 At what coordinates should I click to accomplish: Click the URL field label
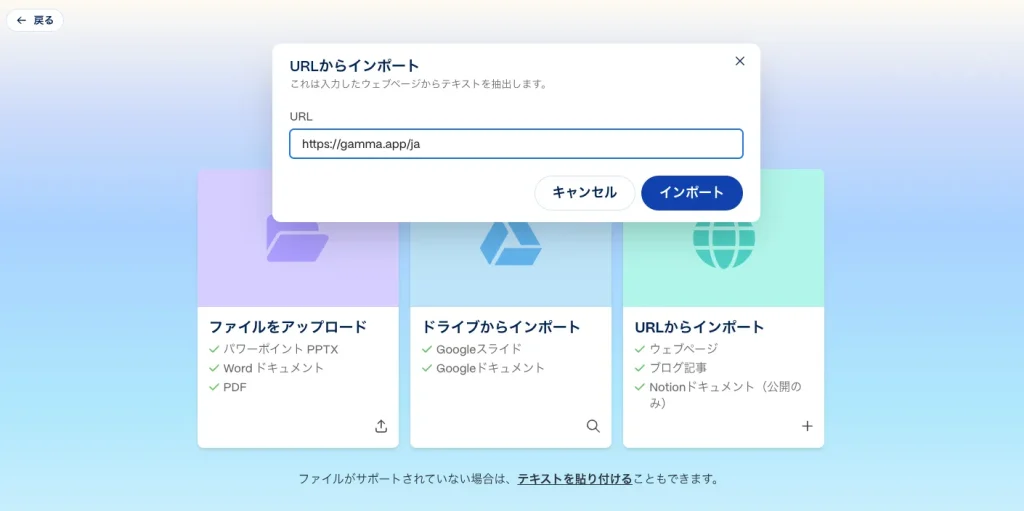[301, 117]
